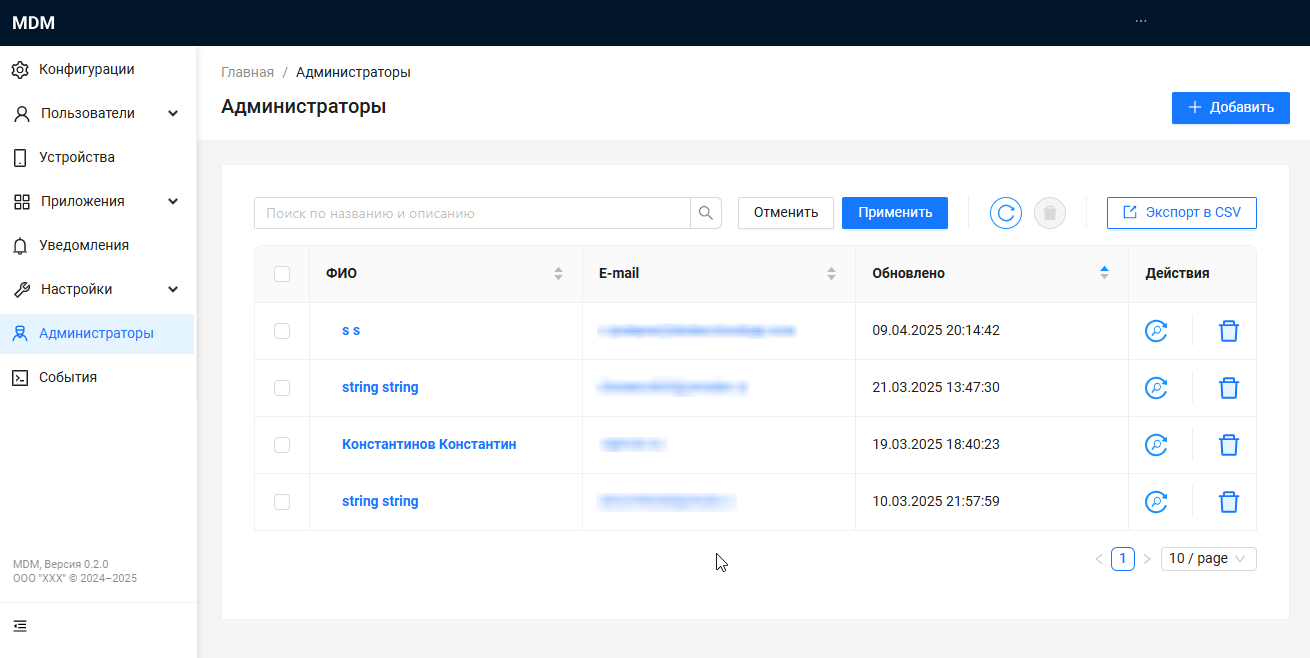Click the Добавить button
The image size is (1310, 658).
[x=1230, y=108]
